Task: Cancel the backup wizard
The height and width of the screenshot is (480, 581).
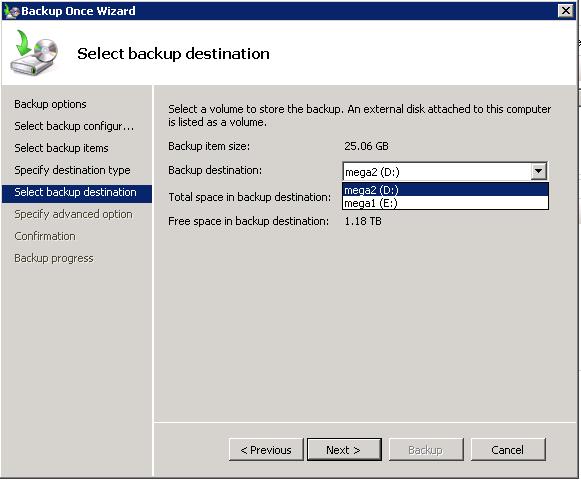Action: point(508,450)
